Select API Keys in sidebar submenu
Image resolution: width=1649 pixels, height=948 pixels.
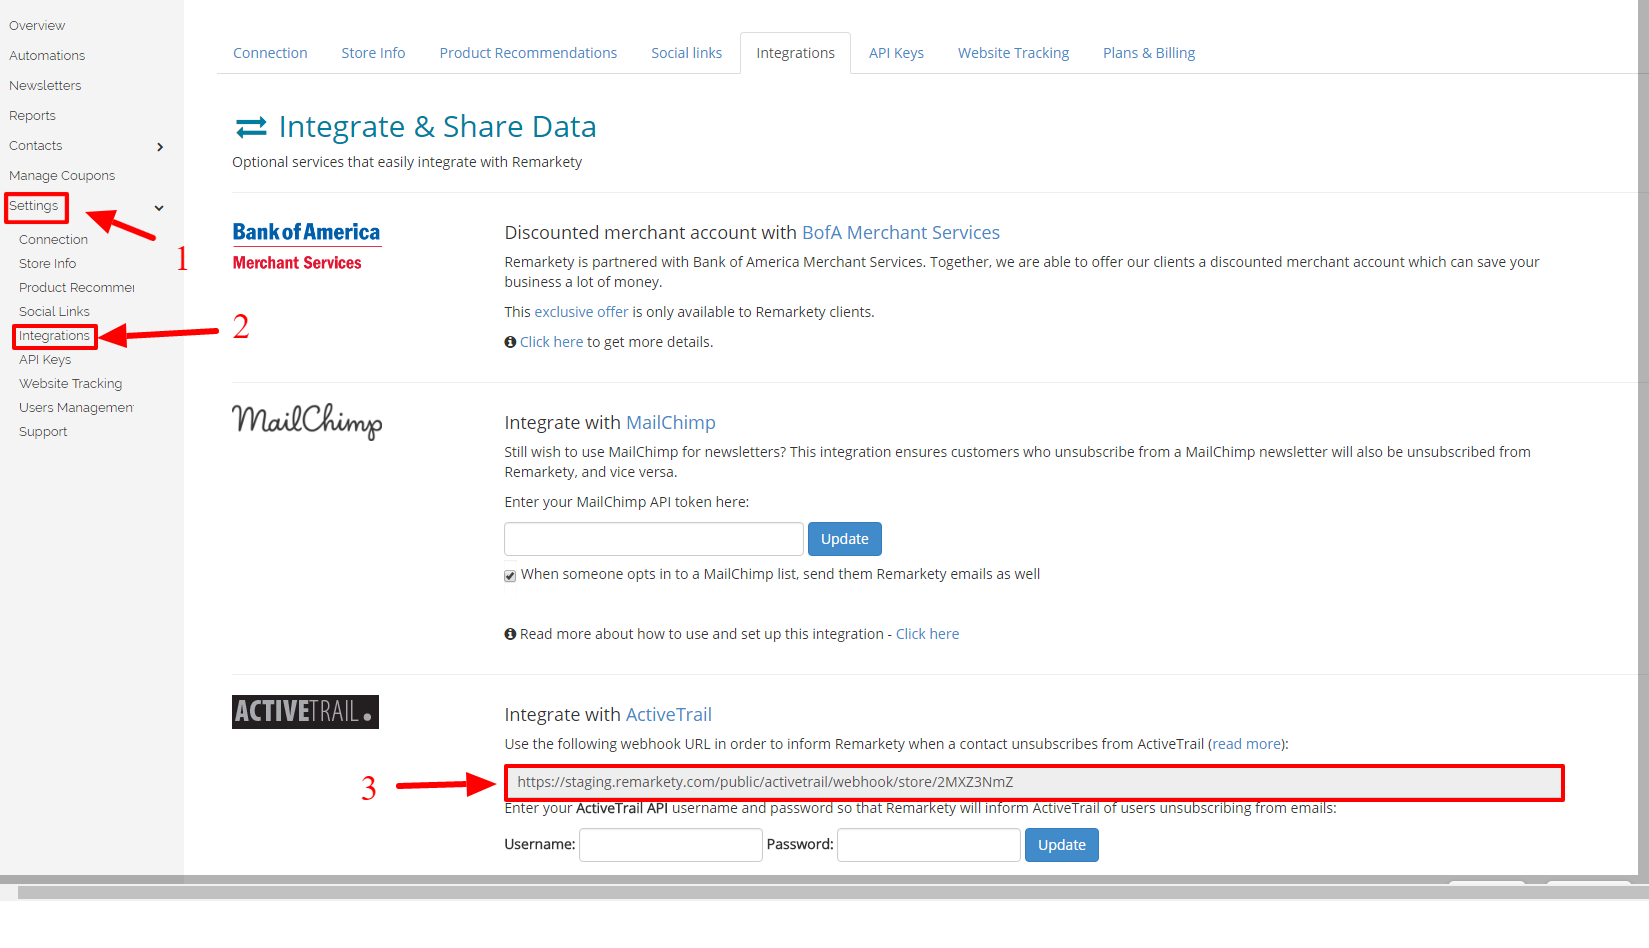point(45,360)
